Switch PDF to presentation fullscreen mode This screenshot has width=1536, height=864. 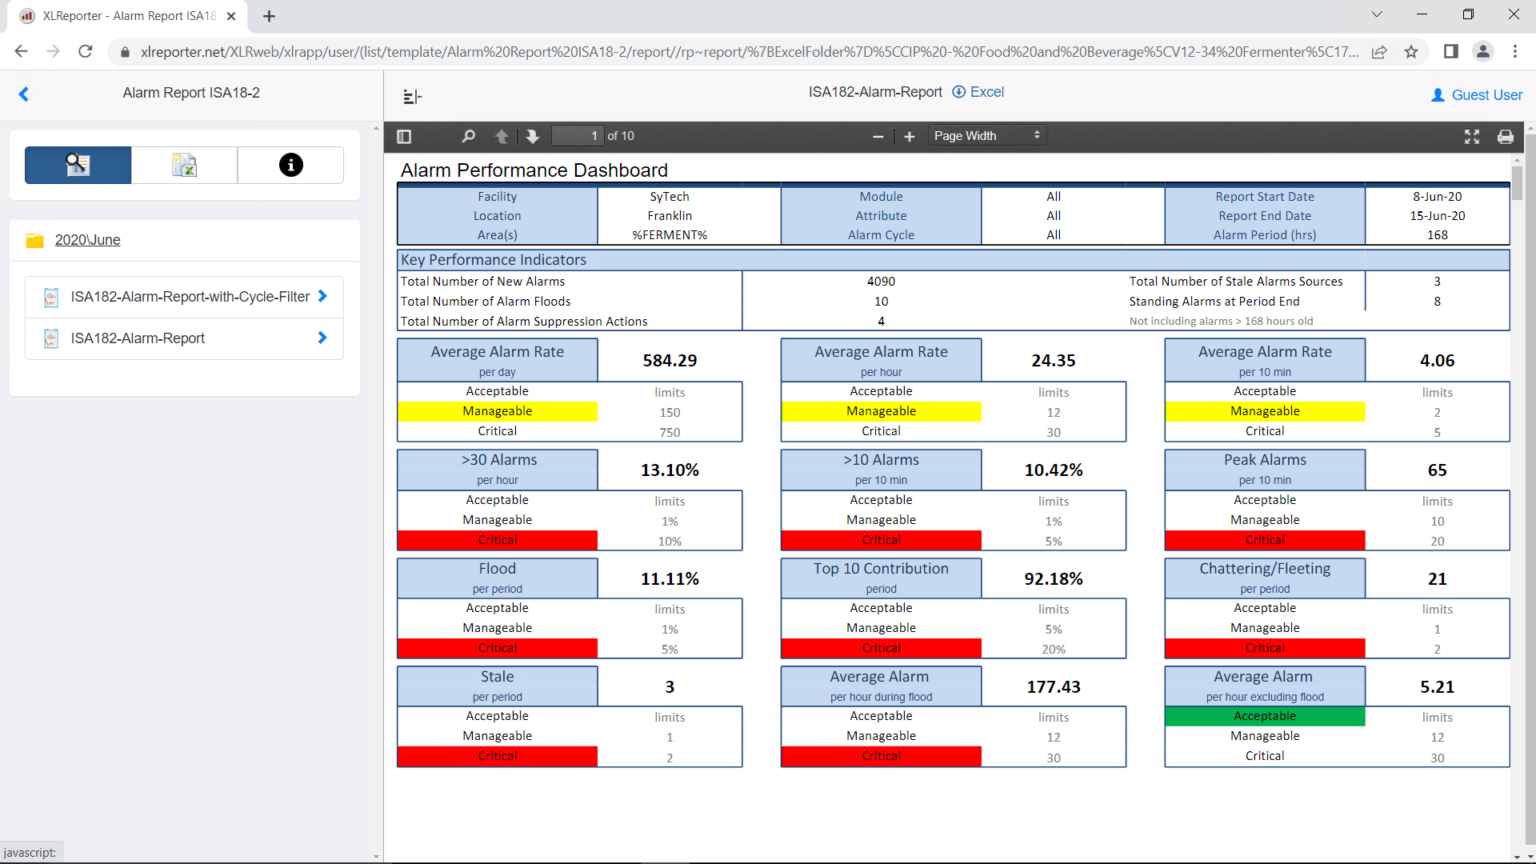1472,136
